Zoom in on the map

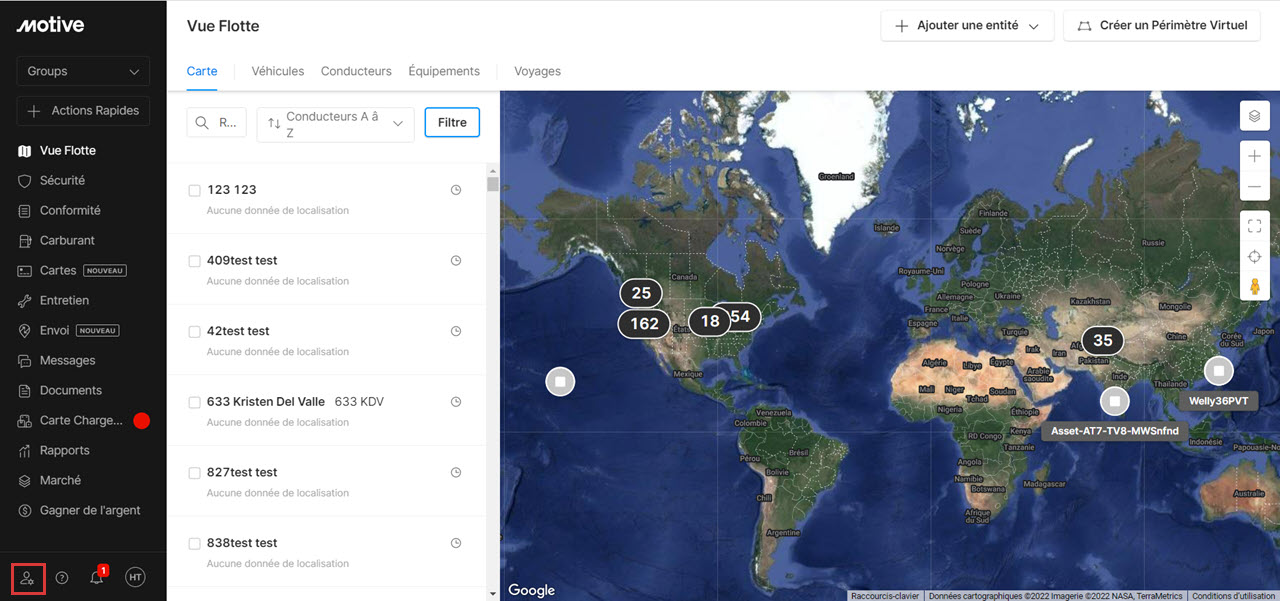(1254, 156)
